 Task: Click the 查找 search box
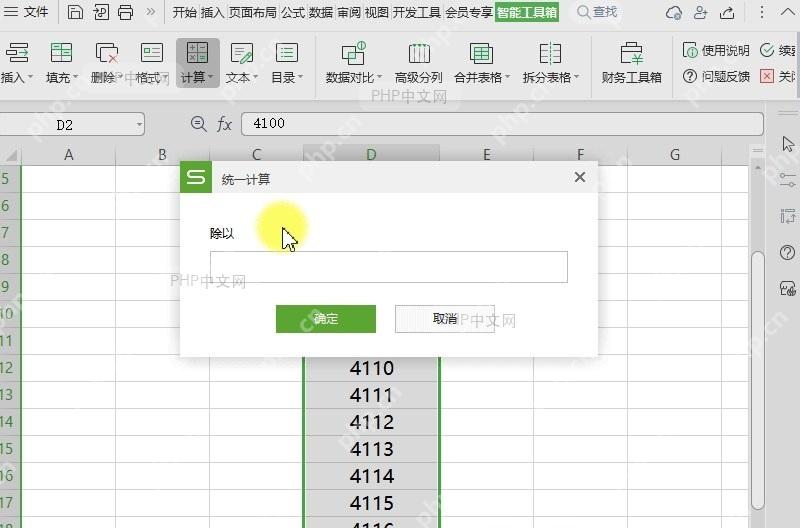coord(597,12)
